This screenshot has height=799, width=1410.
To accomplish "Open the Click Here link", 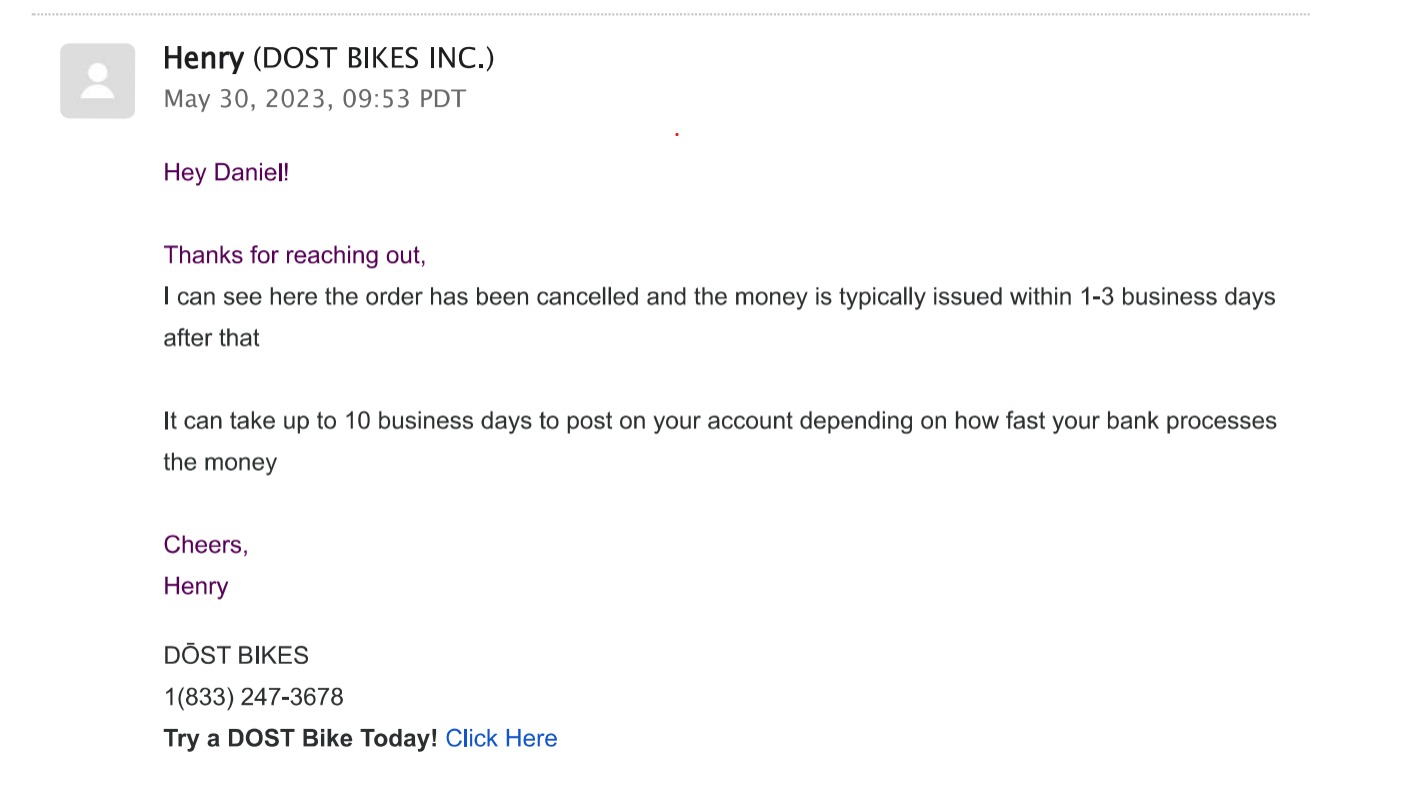I will coord(501,738).
